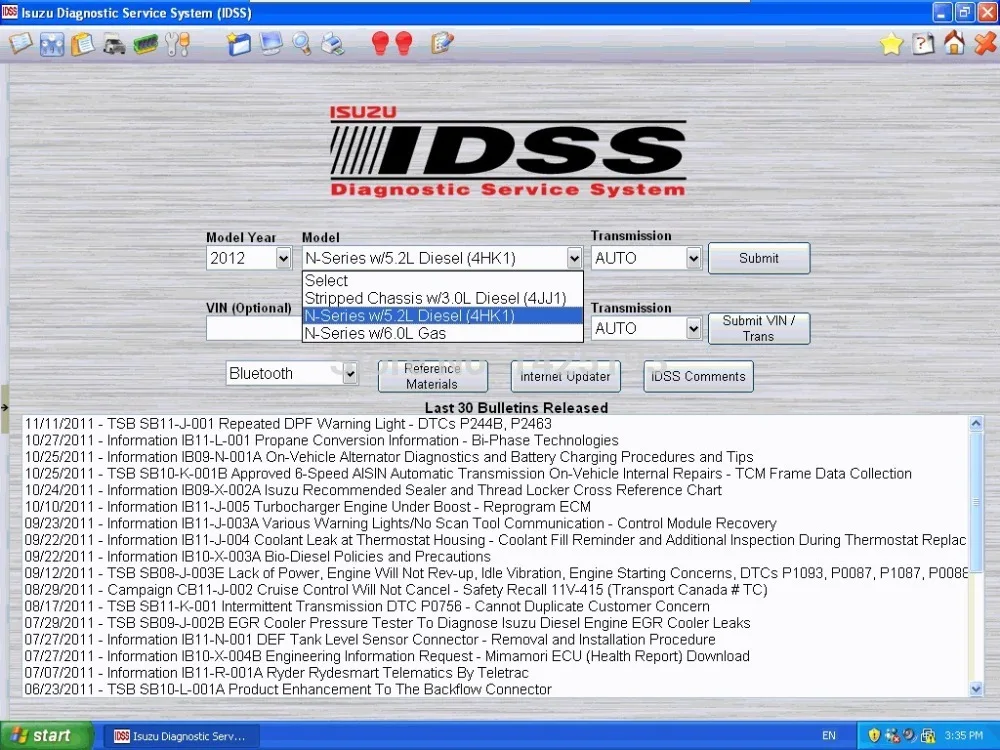Choose Stripped Chassis w/3.0L Diesel (4JJ1)
Screen dimensions: 1000x750
(x=443, y=298)
